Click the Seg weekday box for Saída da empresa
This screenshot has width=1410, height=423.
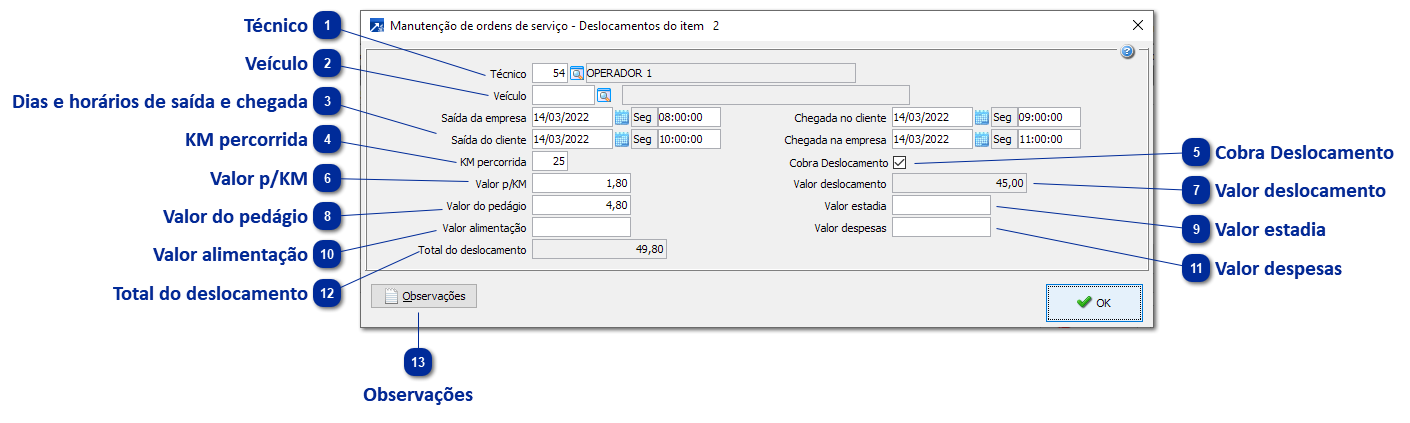click(643, 117)
